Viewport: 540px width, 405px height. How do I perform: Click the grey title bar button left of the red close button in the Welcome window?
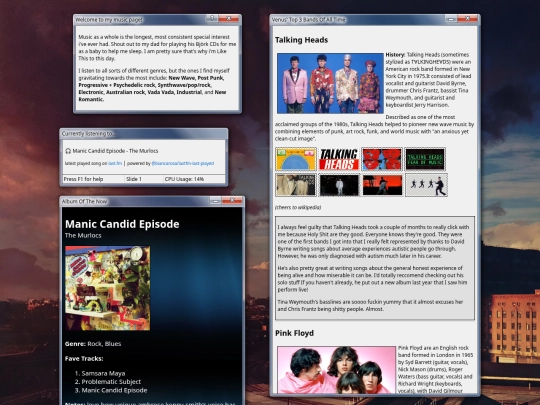[x=212, y=18]
